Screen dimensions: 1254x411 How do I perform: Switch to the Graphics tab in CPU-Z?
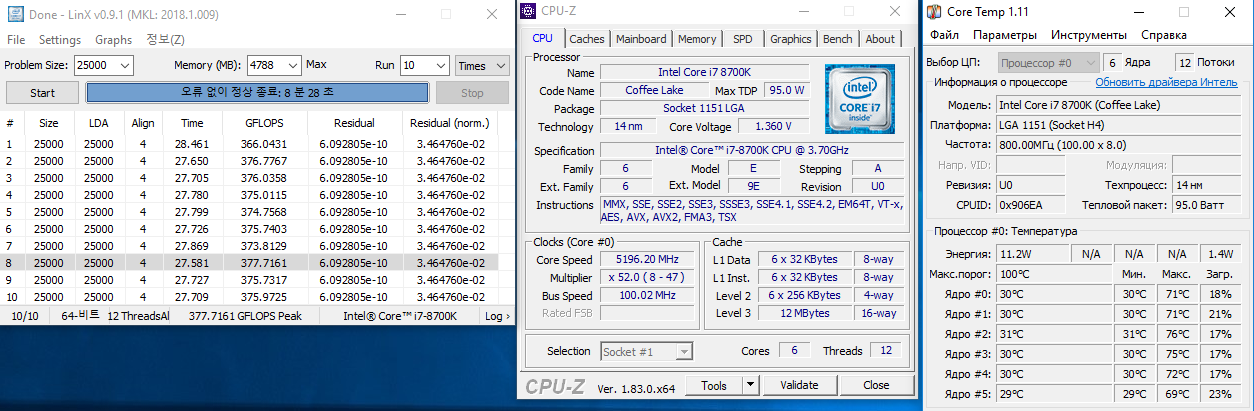pos(790,39)
